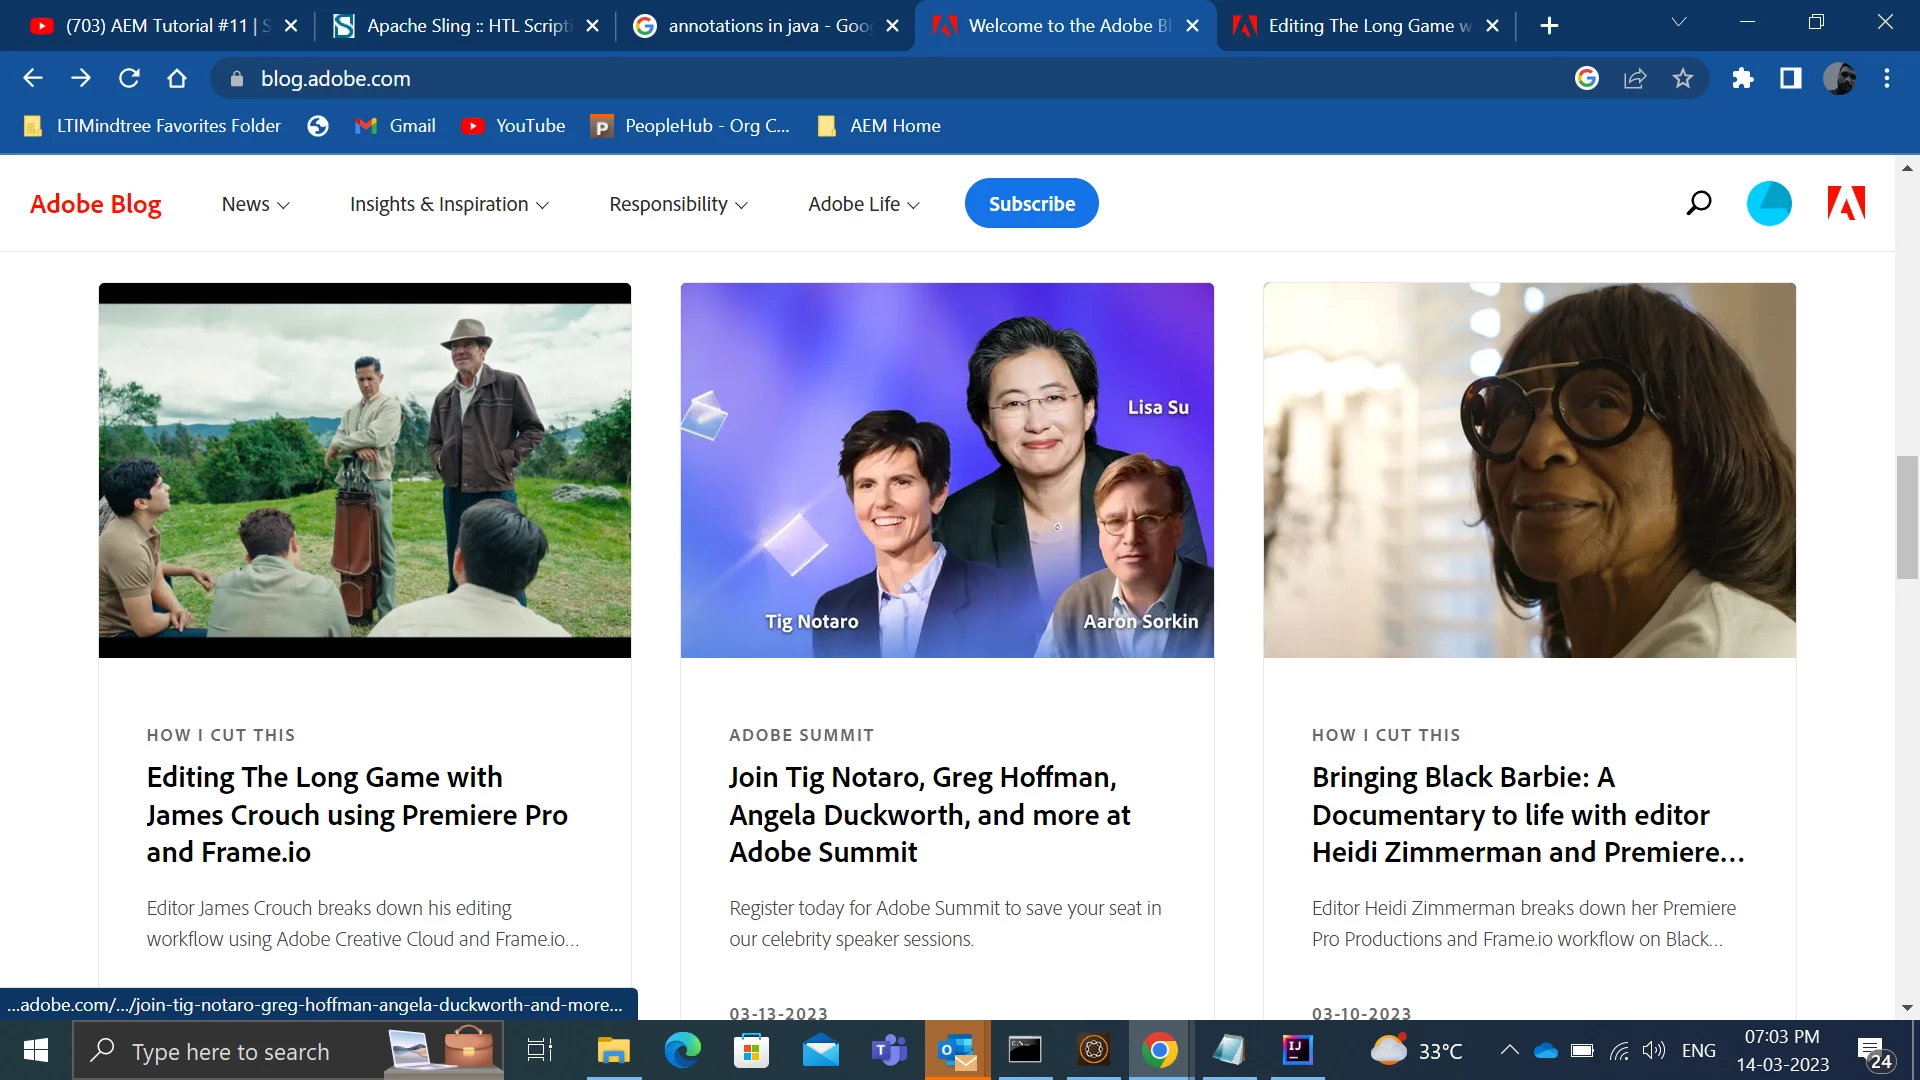Reload the page with the refresh icon
The height and width of the screenshot is (1080, 1920).
click(x=129, y=79)
